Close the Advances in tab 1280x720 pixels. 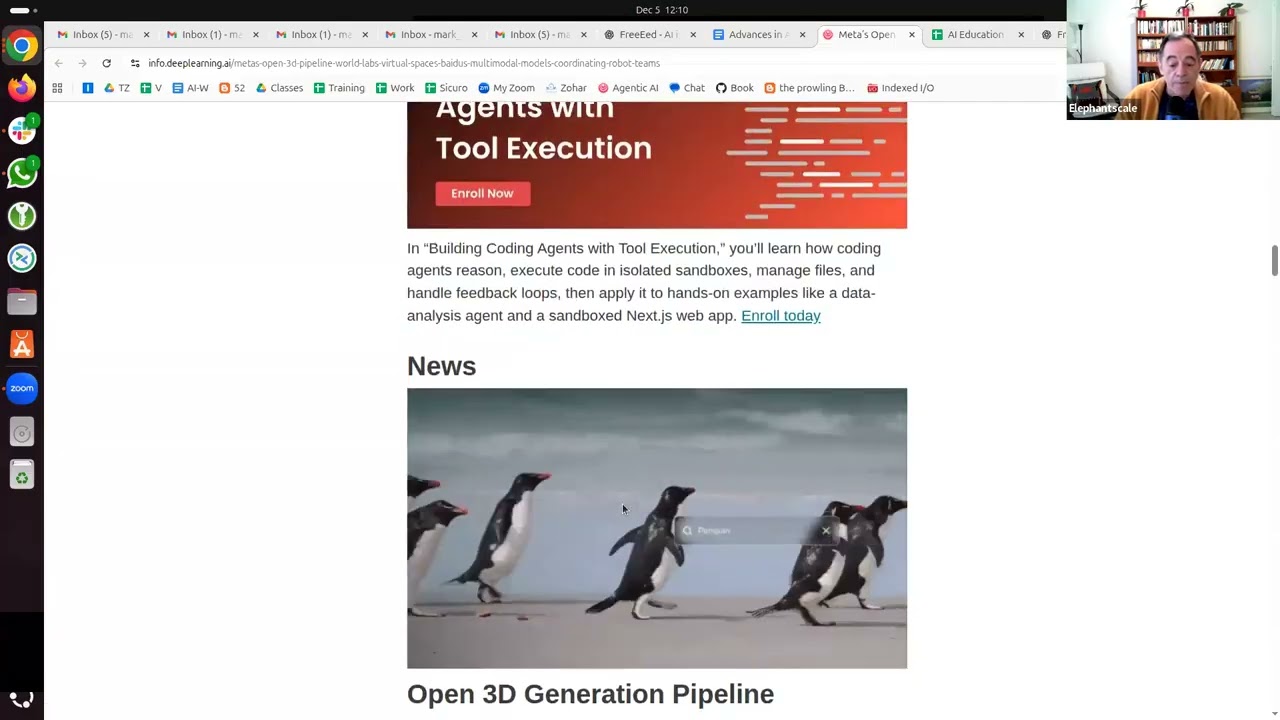click(802, 34)
